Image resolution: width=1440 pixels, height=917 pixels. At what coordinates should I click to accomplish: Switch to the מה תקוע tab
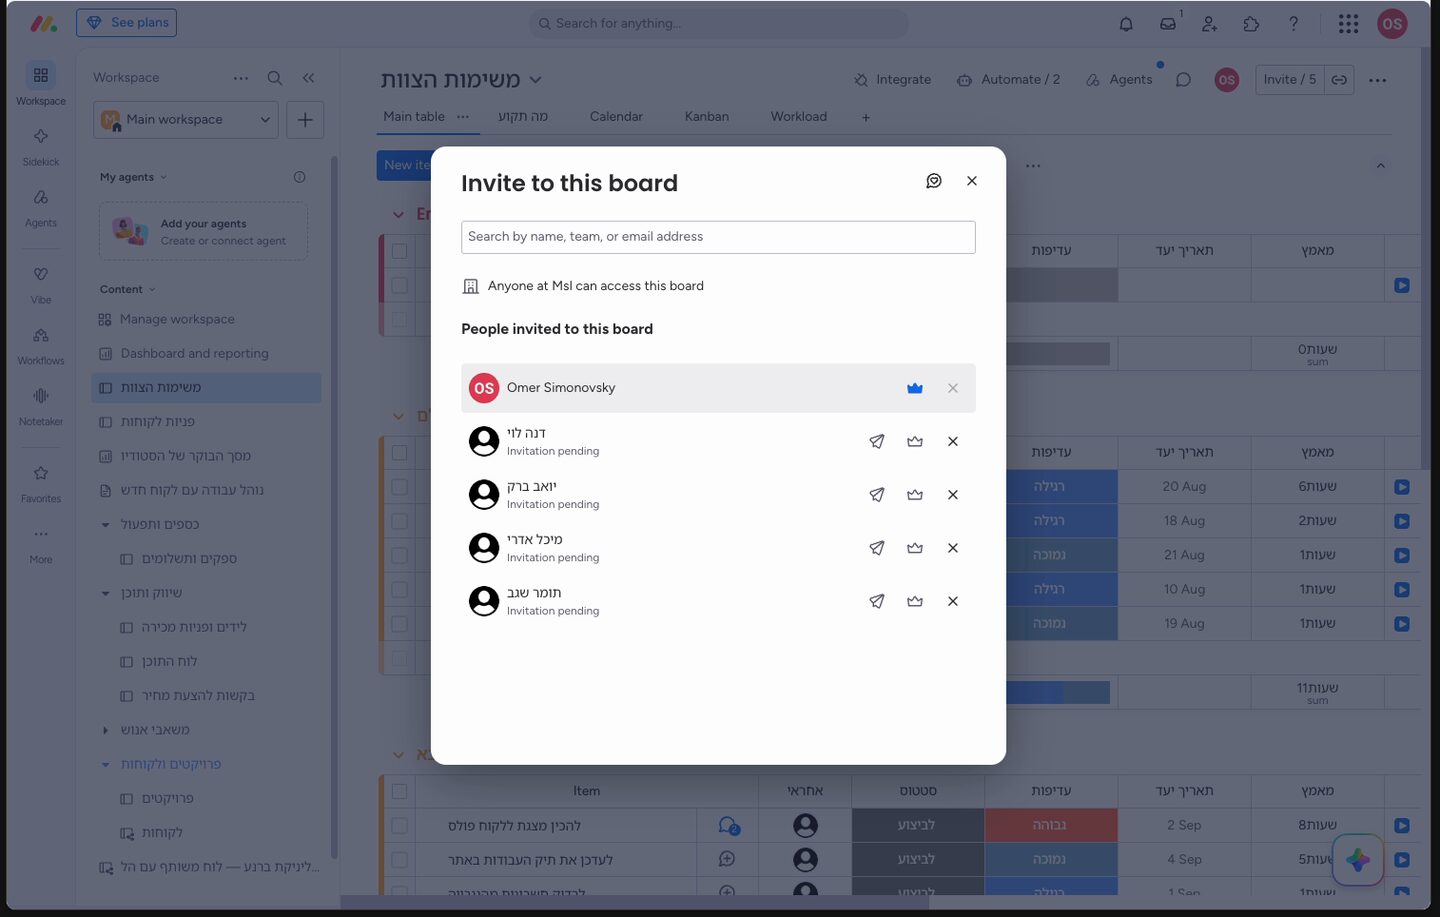[x=523, y=117]
